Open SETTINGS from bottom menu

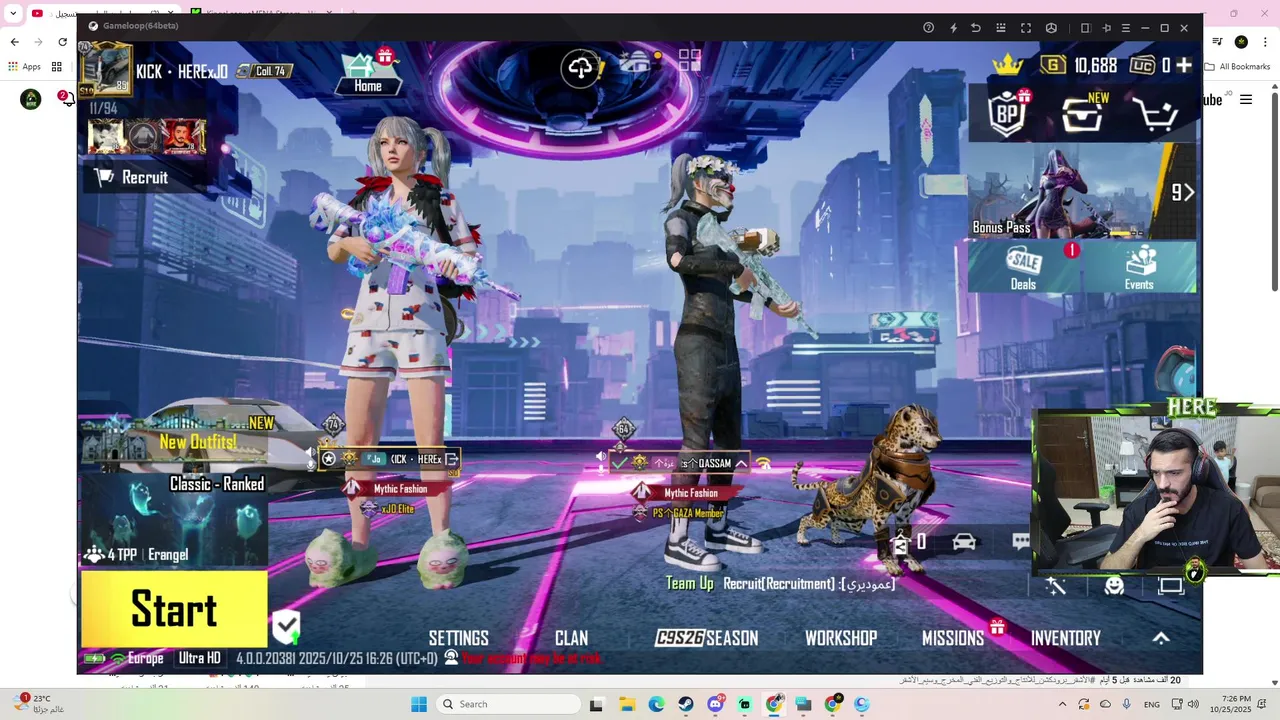click(x=458, y=638)
